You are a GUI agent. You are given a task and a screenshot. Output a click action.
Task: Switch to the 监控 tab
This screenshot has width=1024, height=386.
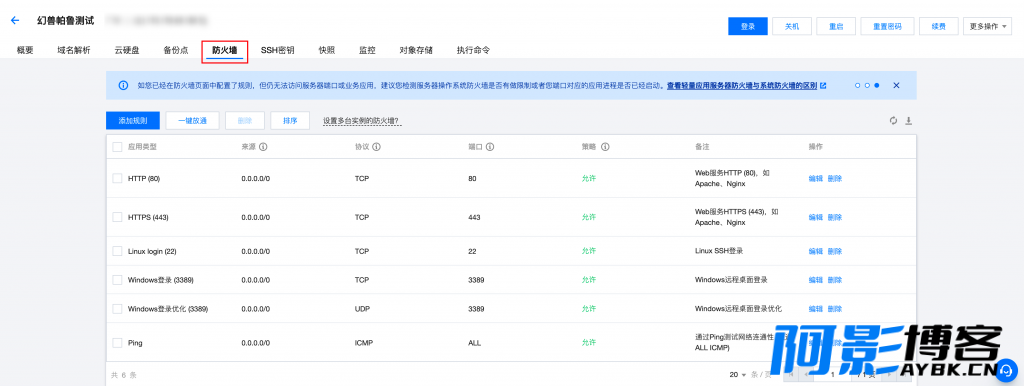click(367, 50)
